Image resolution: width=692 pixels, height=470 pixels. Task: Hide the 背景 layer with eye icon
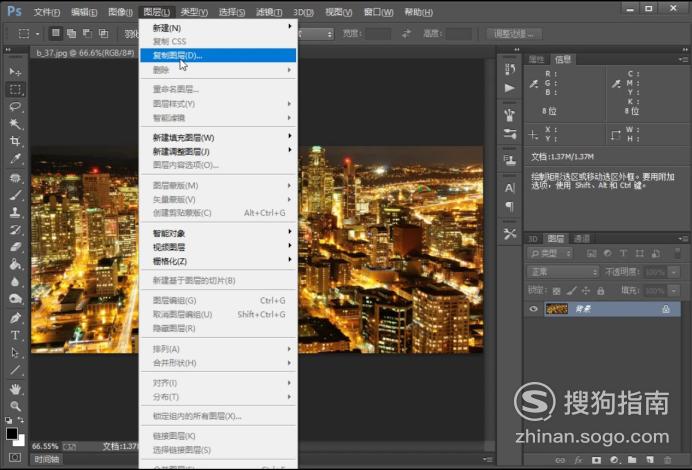(534, 309)
